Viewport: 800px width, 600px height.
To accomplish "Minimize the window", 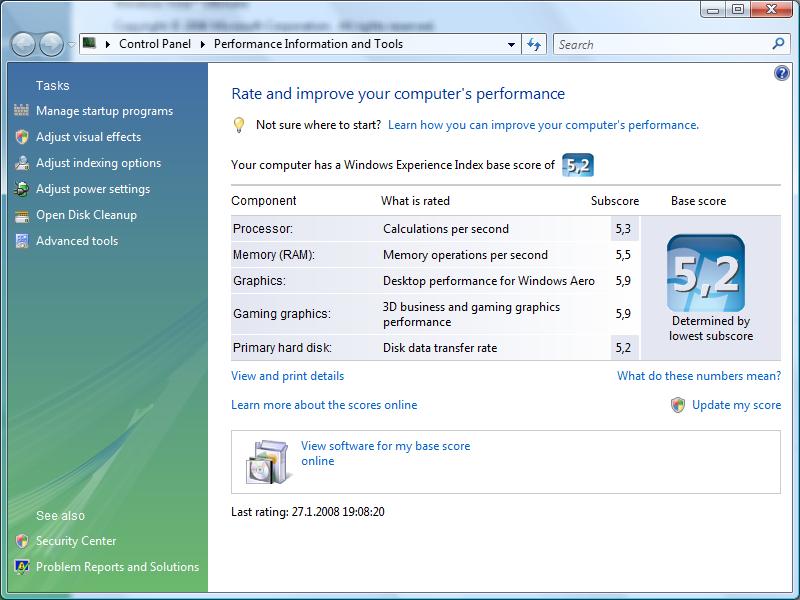I will click(713, 9).
